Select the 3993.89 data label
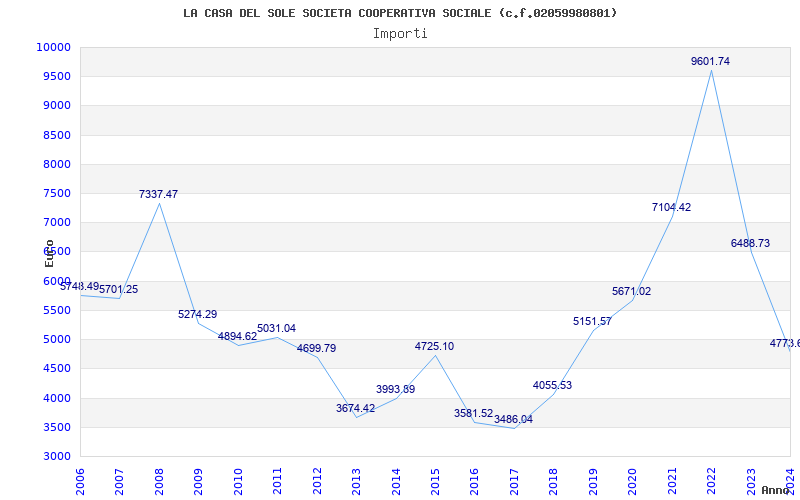 click(395, 389)
